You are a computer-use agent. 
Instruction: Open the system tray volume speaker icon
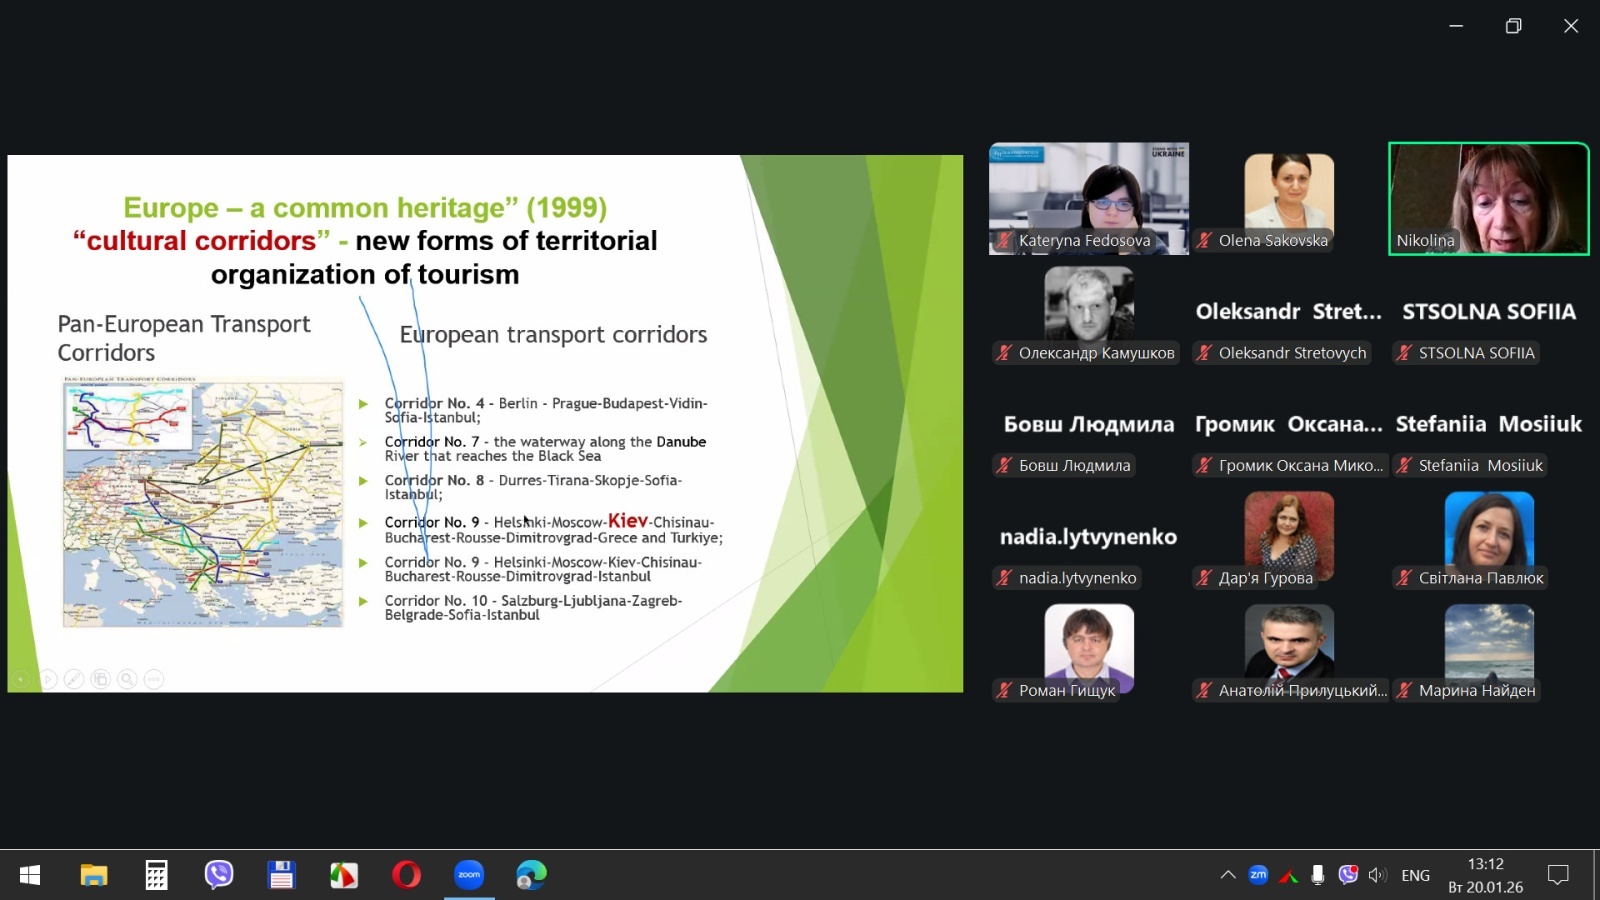pyautogui.click(x=1377, y=875)
